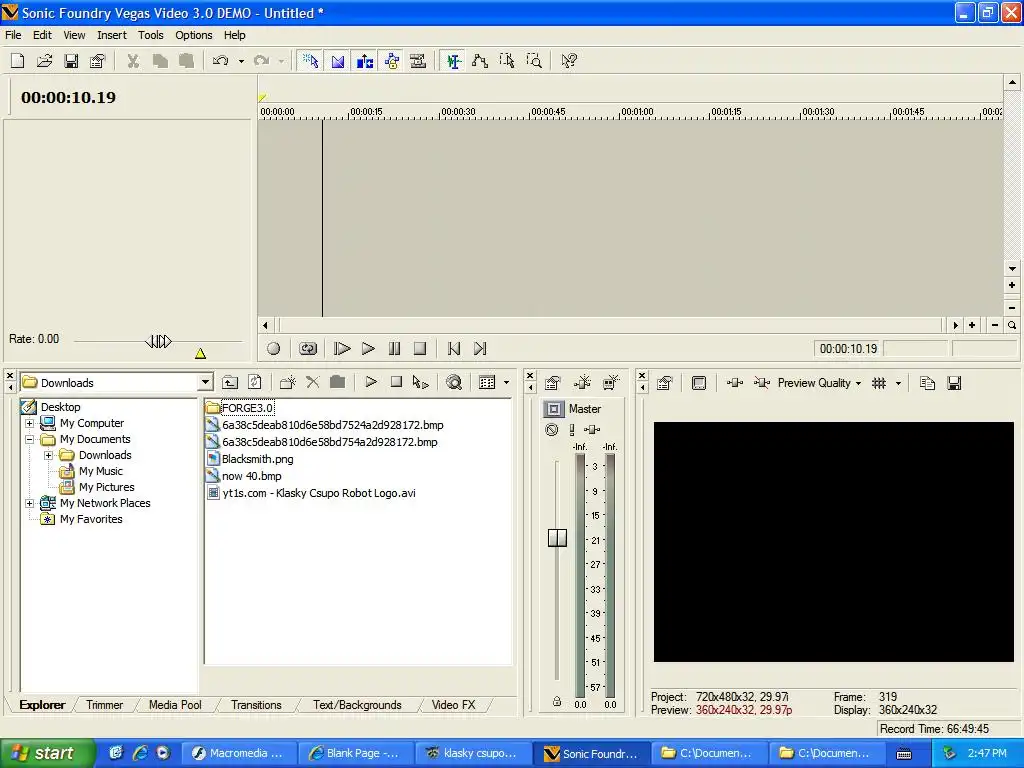The width and height of the screenshot is (1024, 768).
Task: Open the overlays grid dropdown arrow
Action: click(x=899, y=383)
